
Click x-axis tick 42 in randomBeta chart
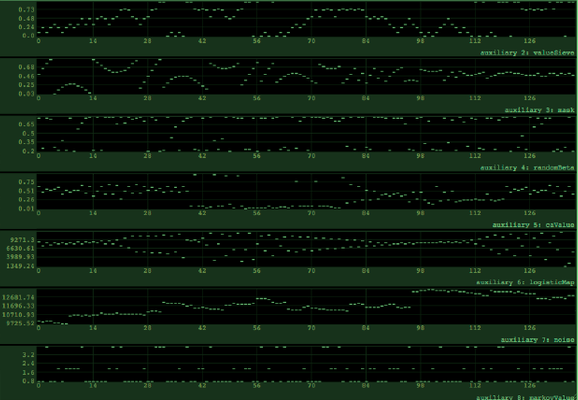coord(202,156)
